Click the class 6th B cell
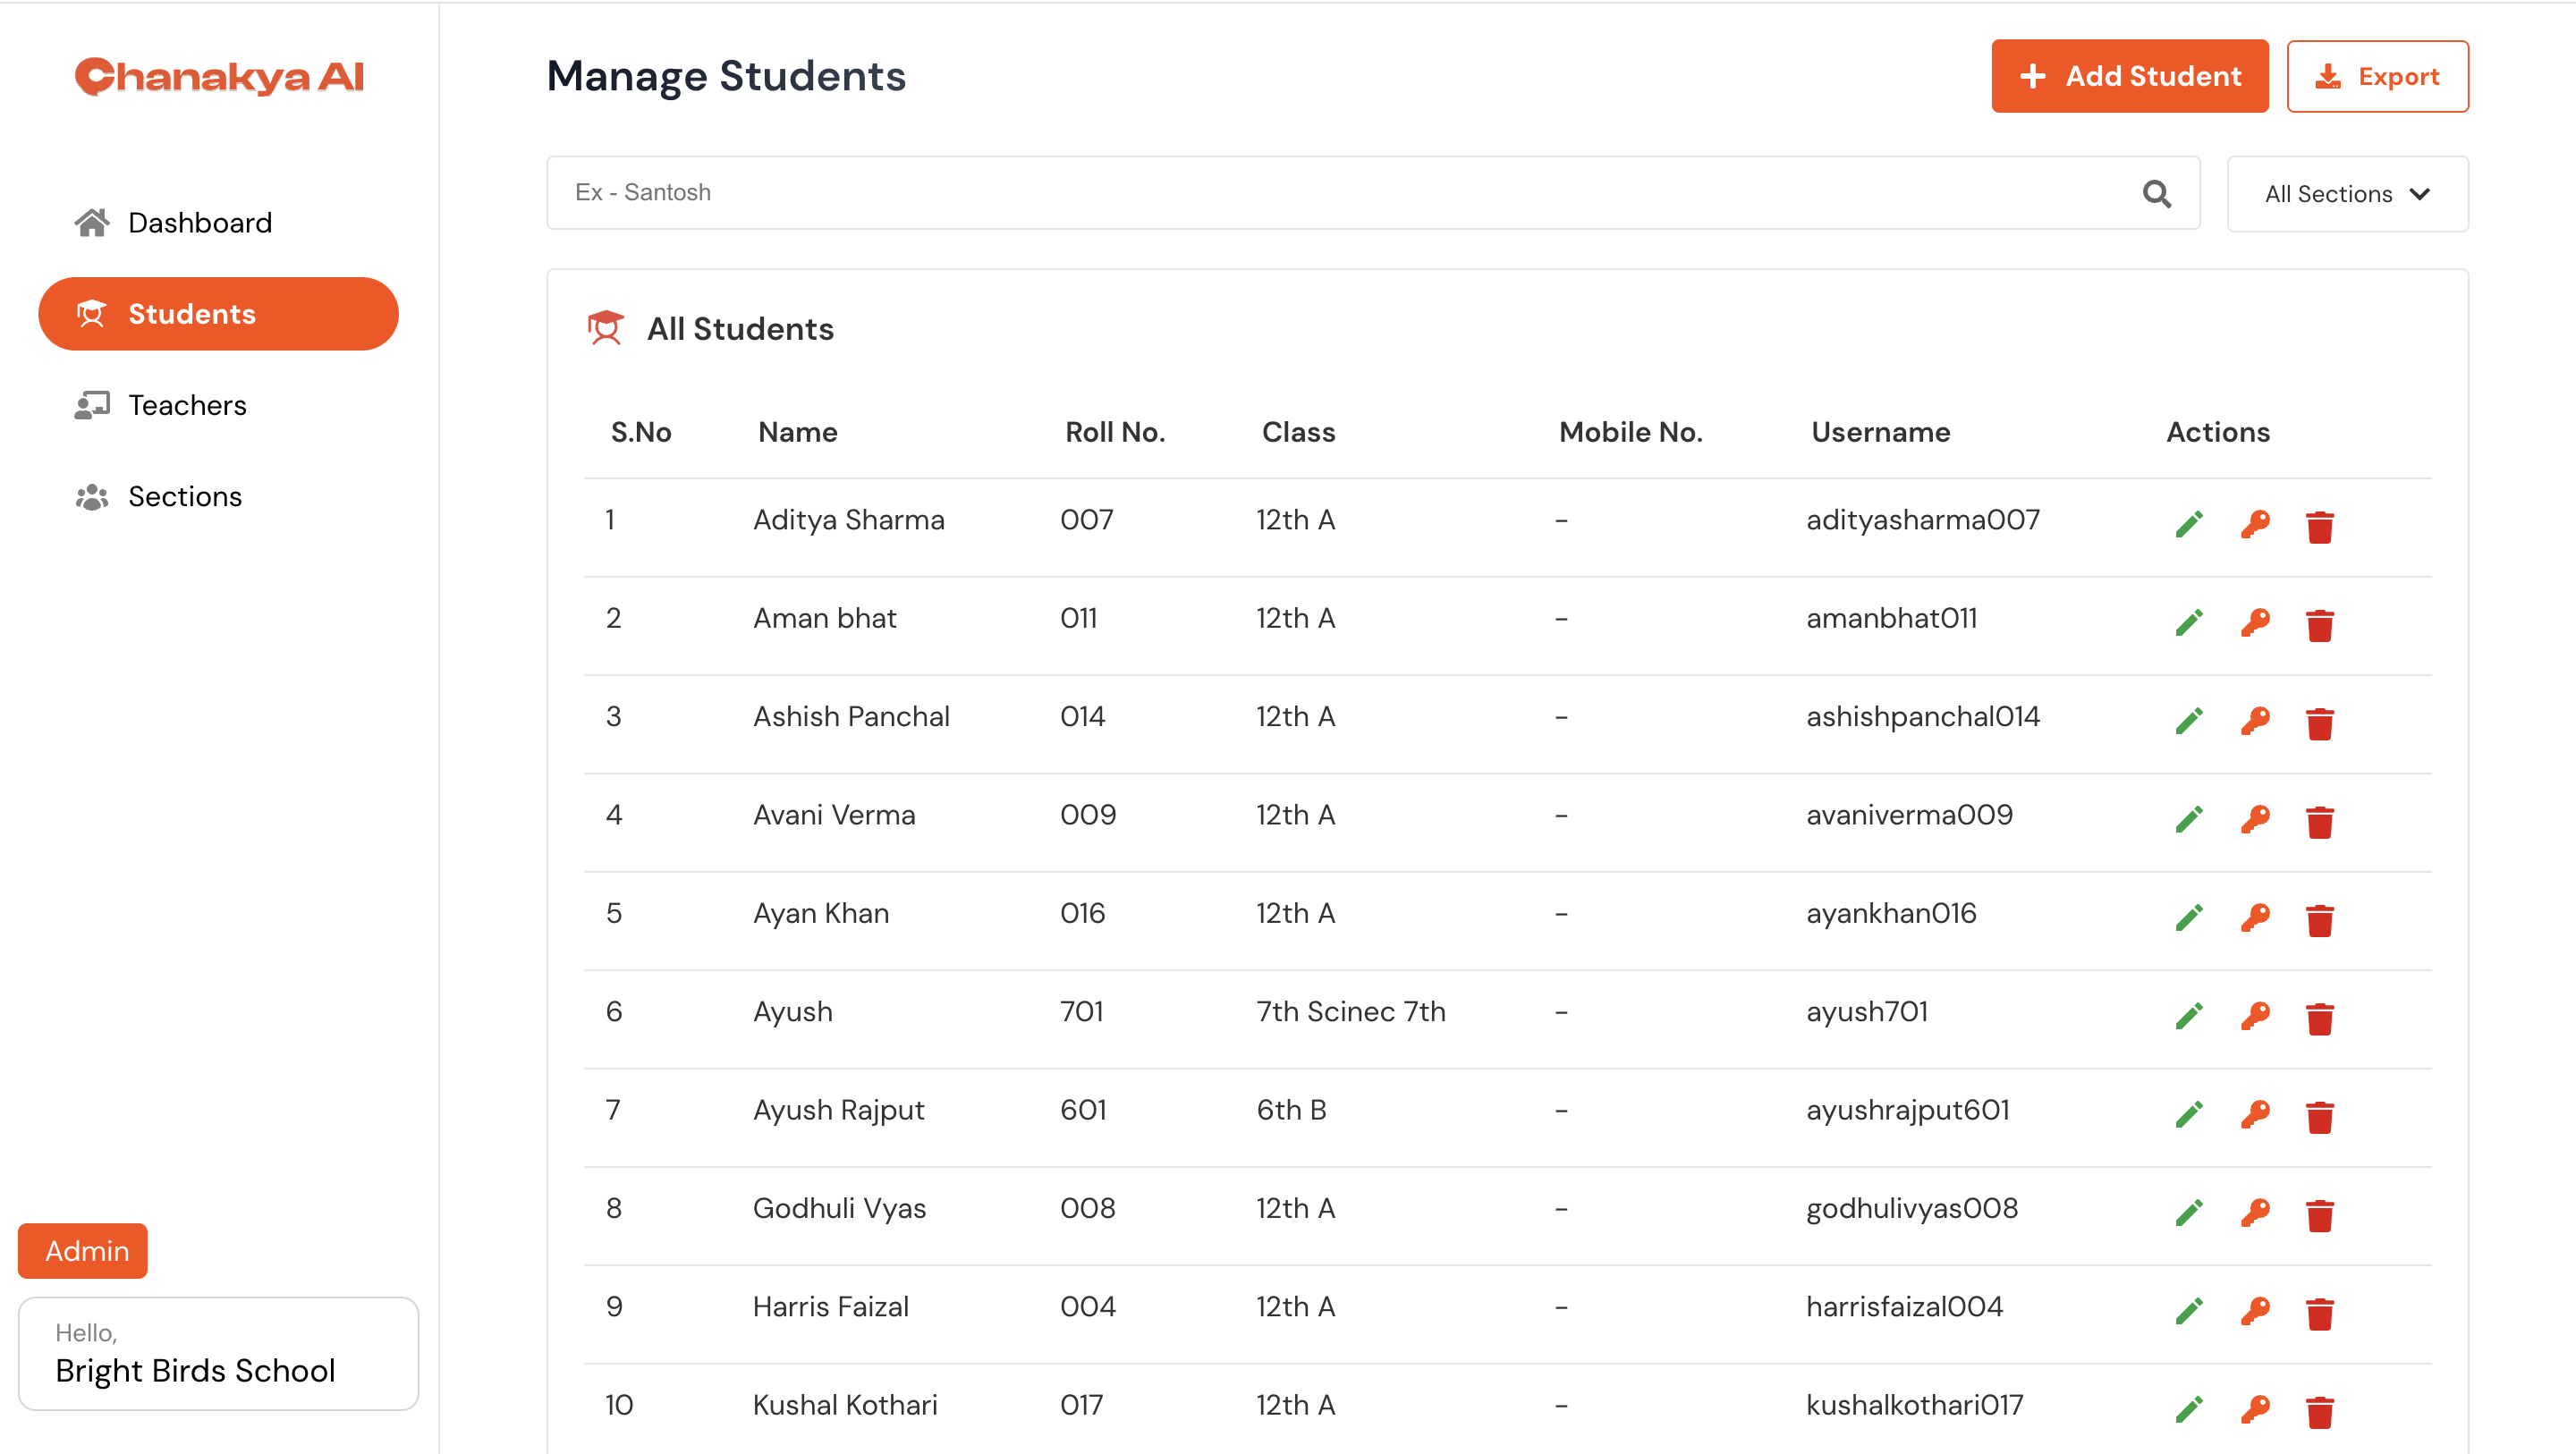The width and height of the screenshot is (2576, 1454). [x=1291, y=1110]
